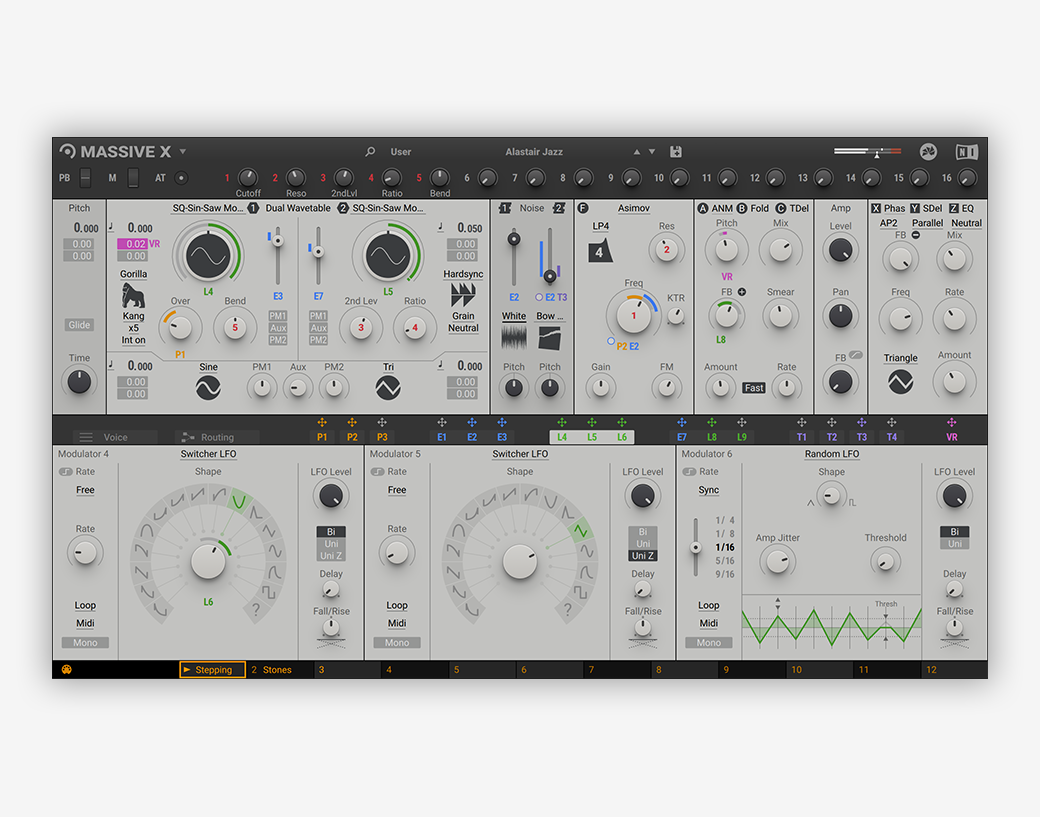The image size is (1040, 817).
Task: Toggle Noise source 1 on/off
Action: tap(505, 208)
